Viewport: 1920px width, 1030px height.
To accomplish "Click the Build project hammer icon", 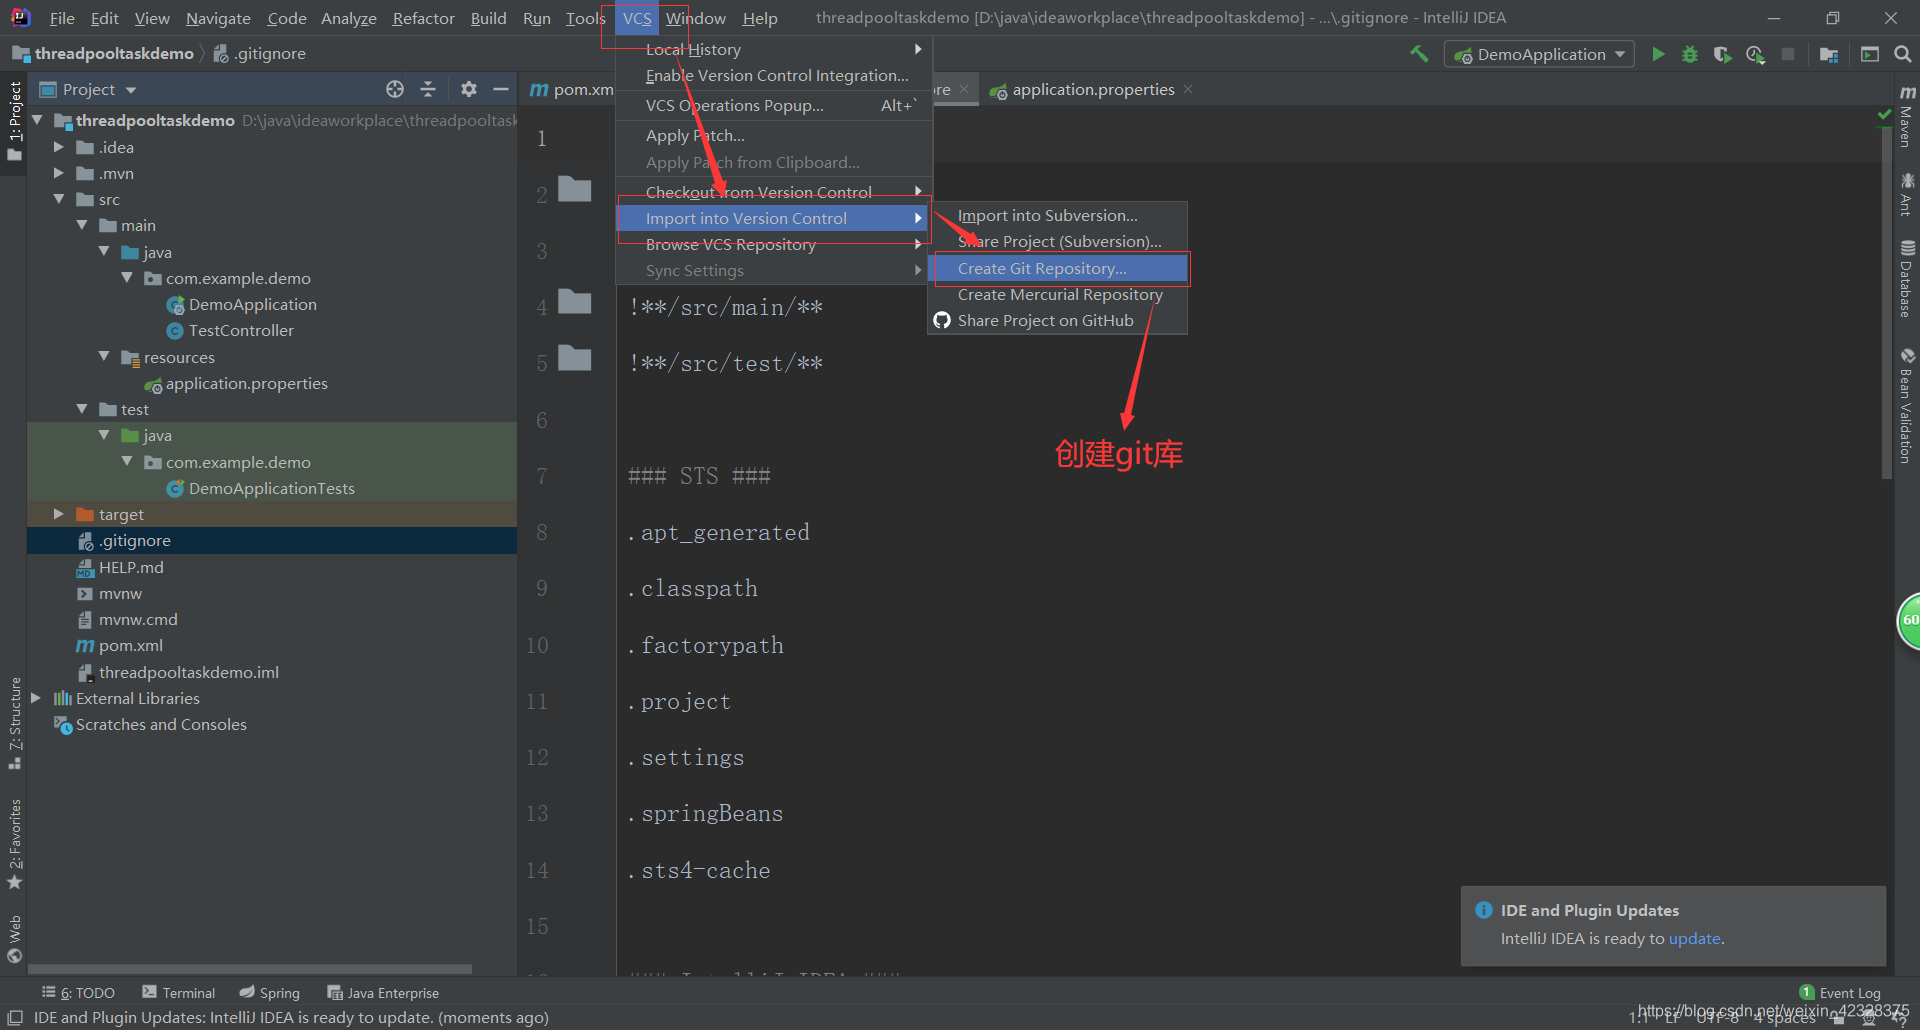I will point(1419,54).
